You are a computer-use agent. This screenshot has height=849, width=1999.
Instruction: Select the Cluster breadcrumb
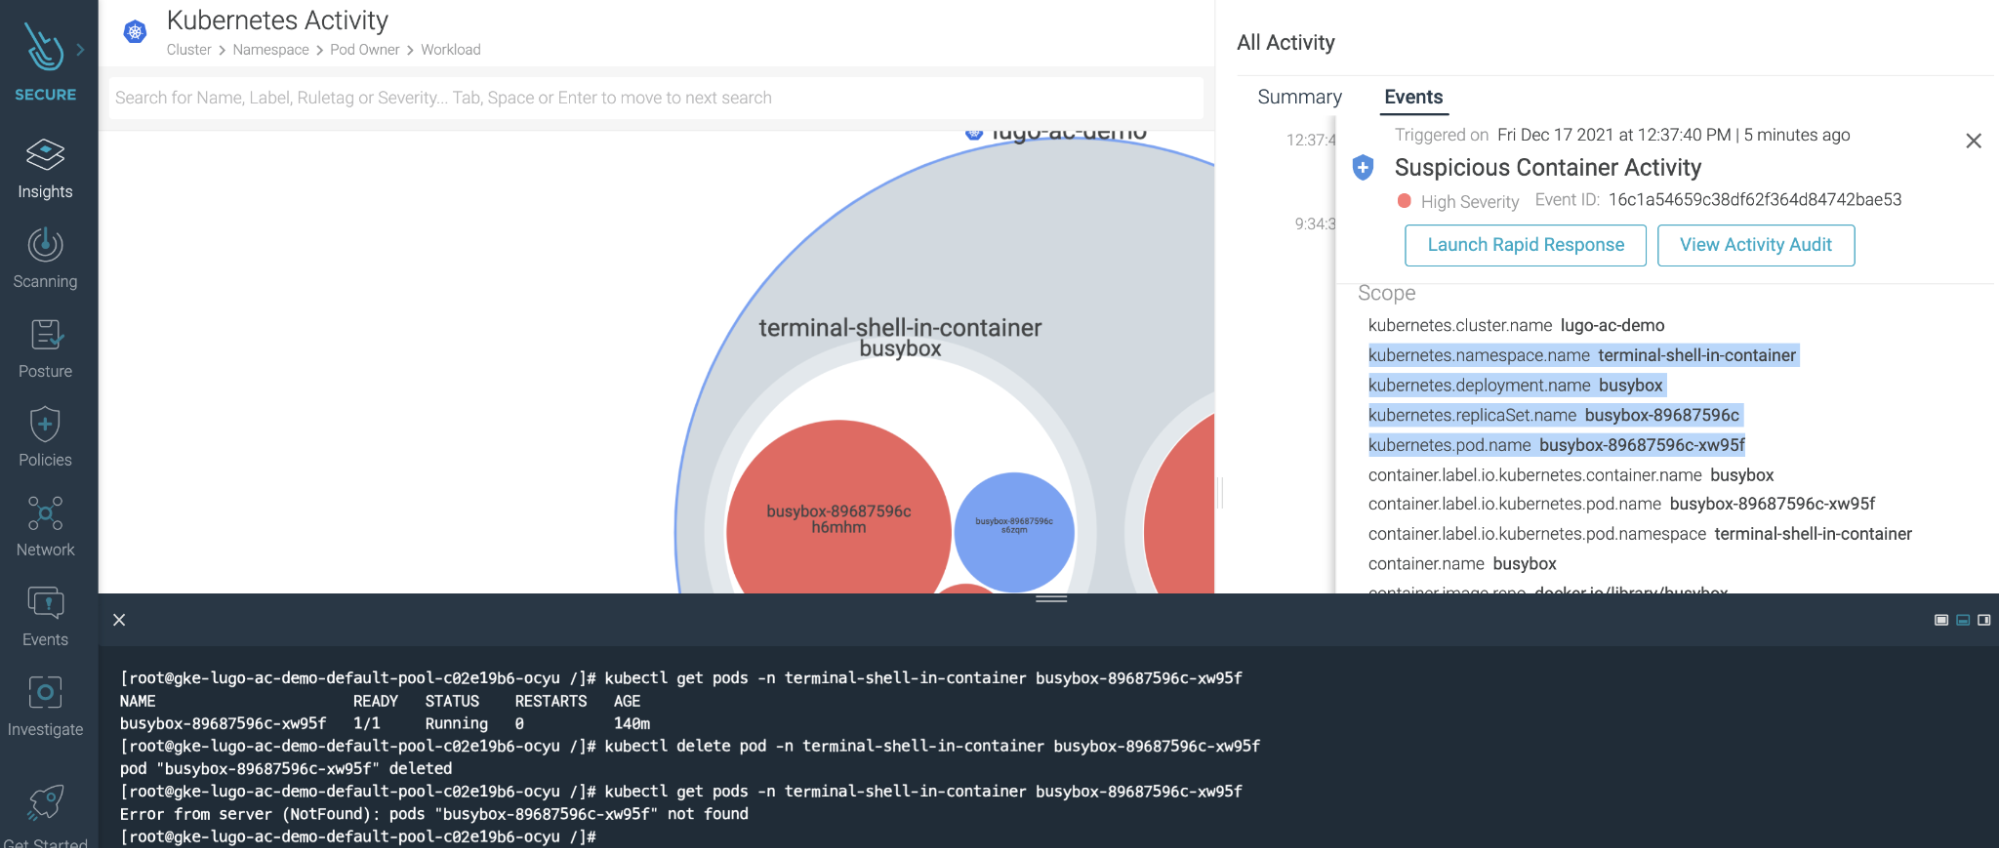point(189,50)
